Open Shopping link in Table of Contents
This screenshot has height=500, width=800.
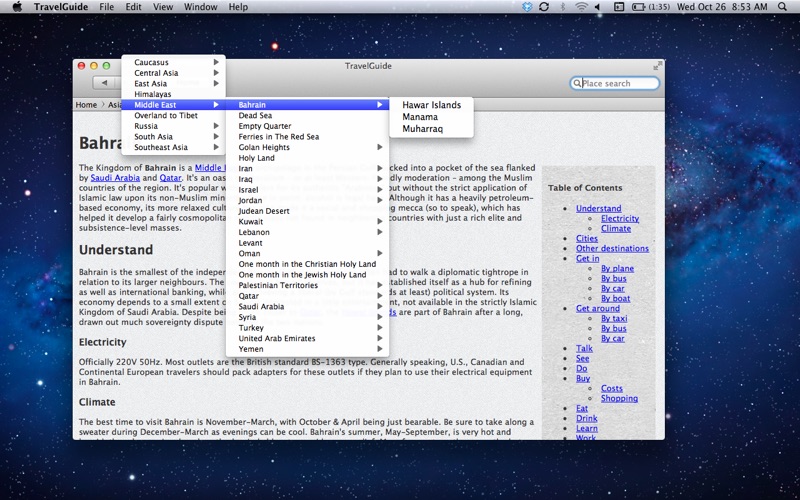point(619,398)
